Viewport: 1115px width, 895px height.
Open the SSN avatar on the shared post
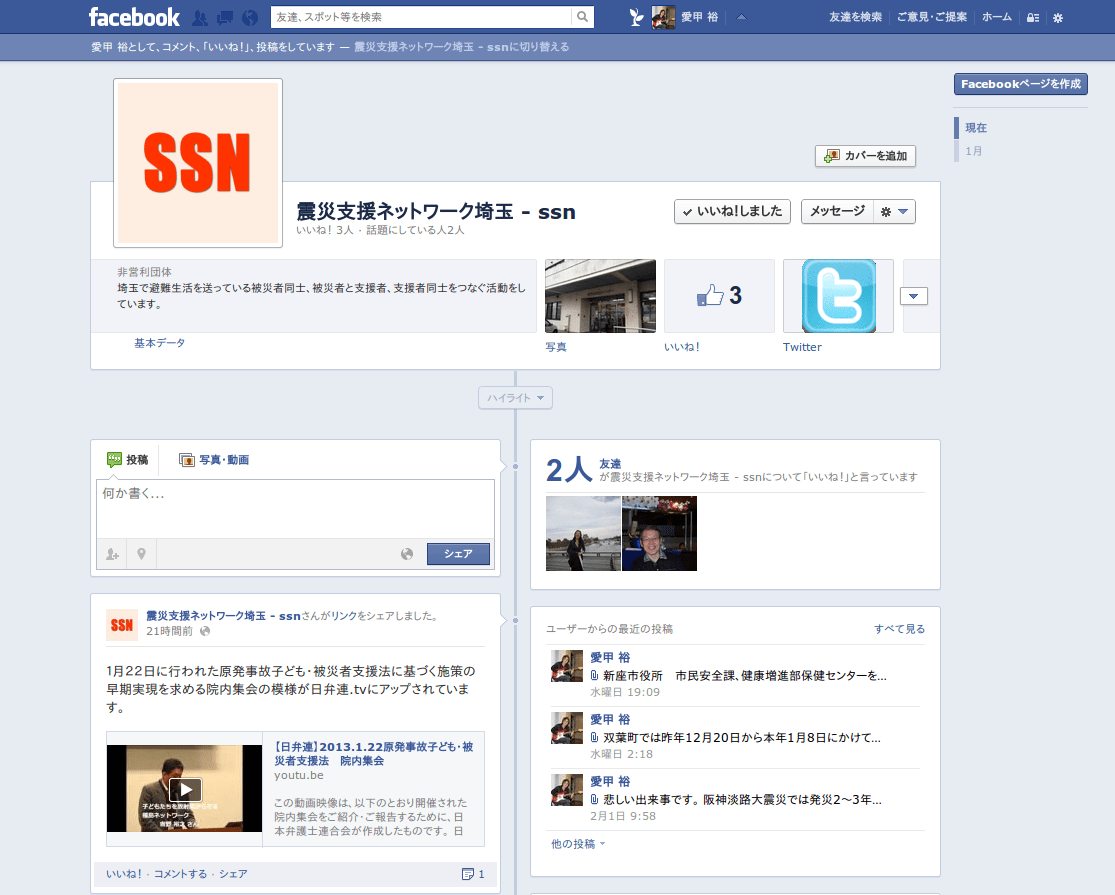pos(122,625)
